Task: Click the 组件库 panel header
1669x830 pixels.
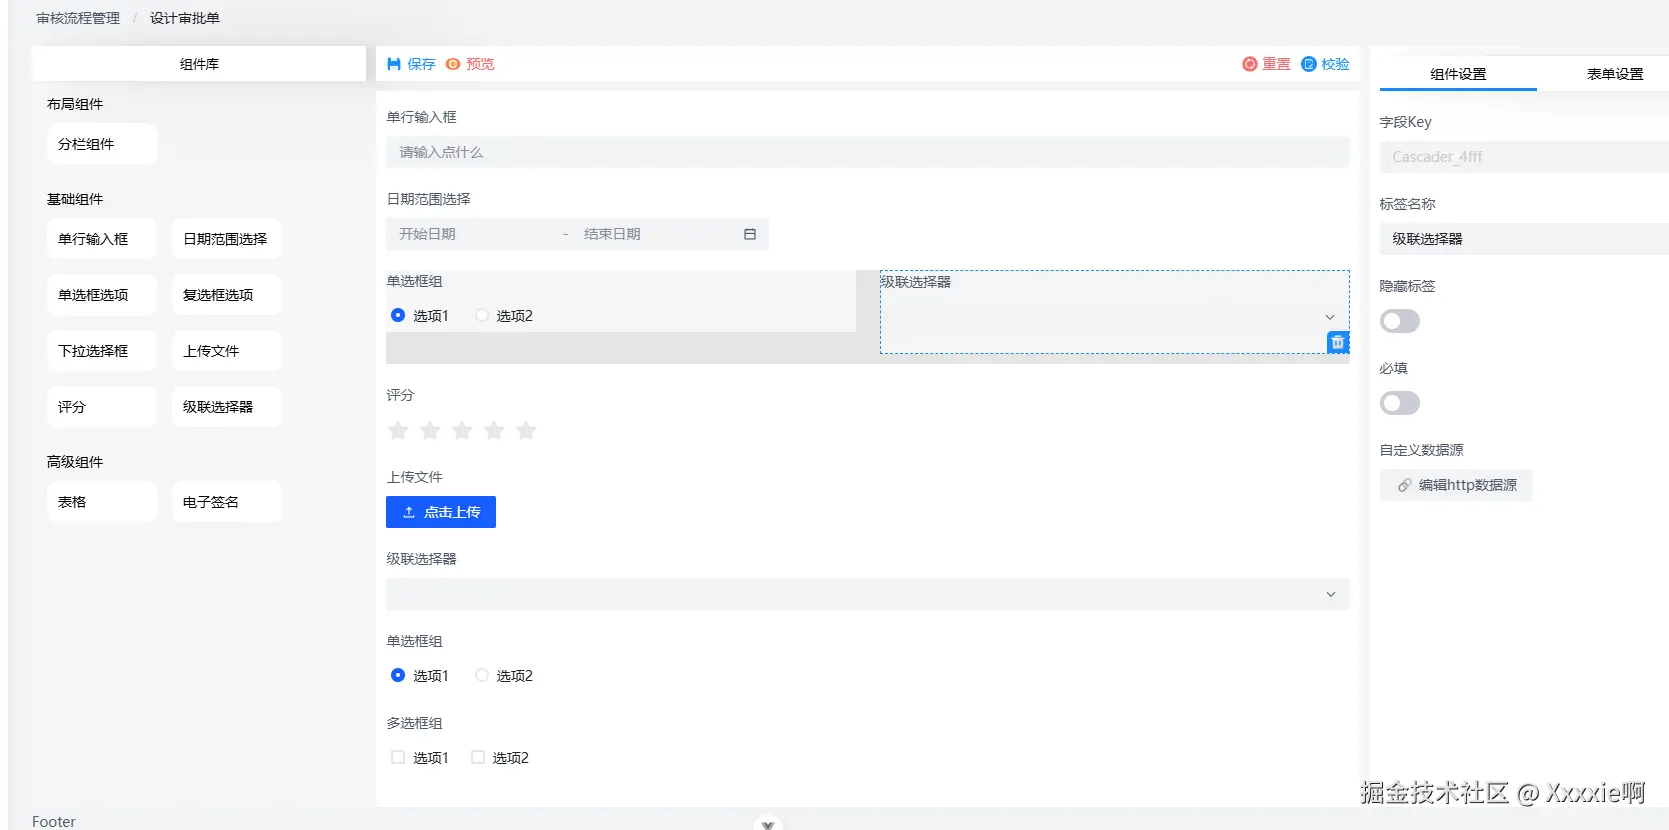Action: point(199,64)
